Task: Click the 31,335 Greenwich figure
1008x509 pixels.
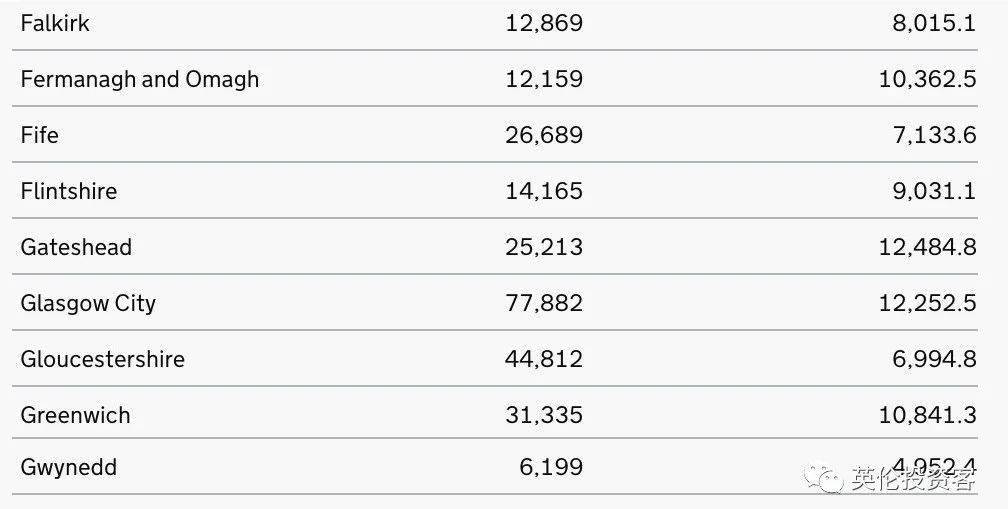Action: 544,415
